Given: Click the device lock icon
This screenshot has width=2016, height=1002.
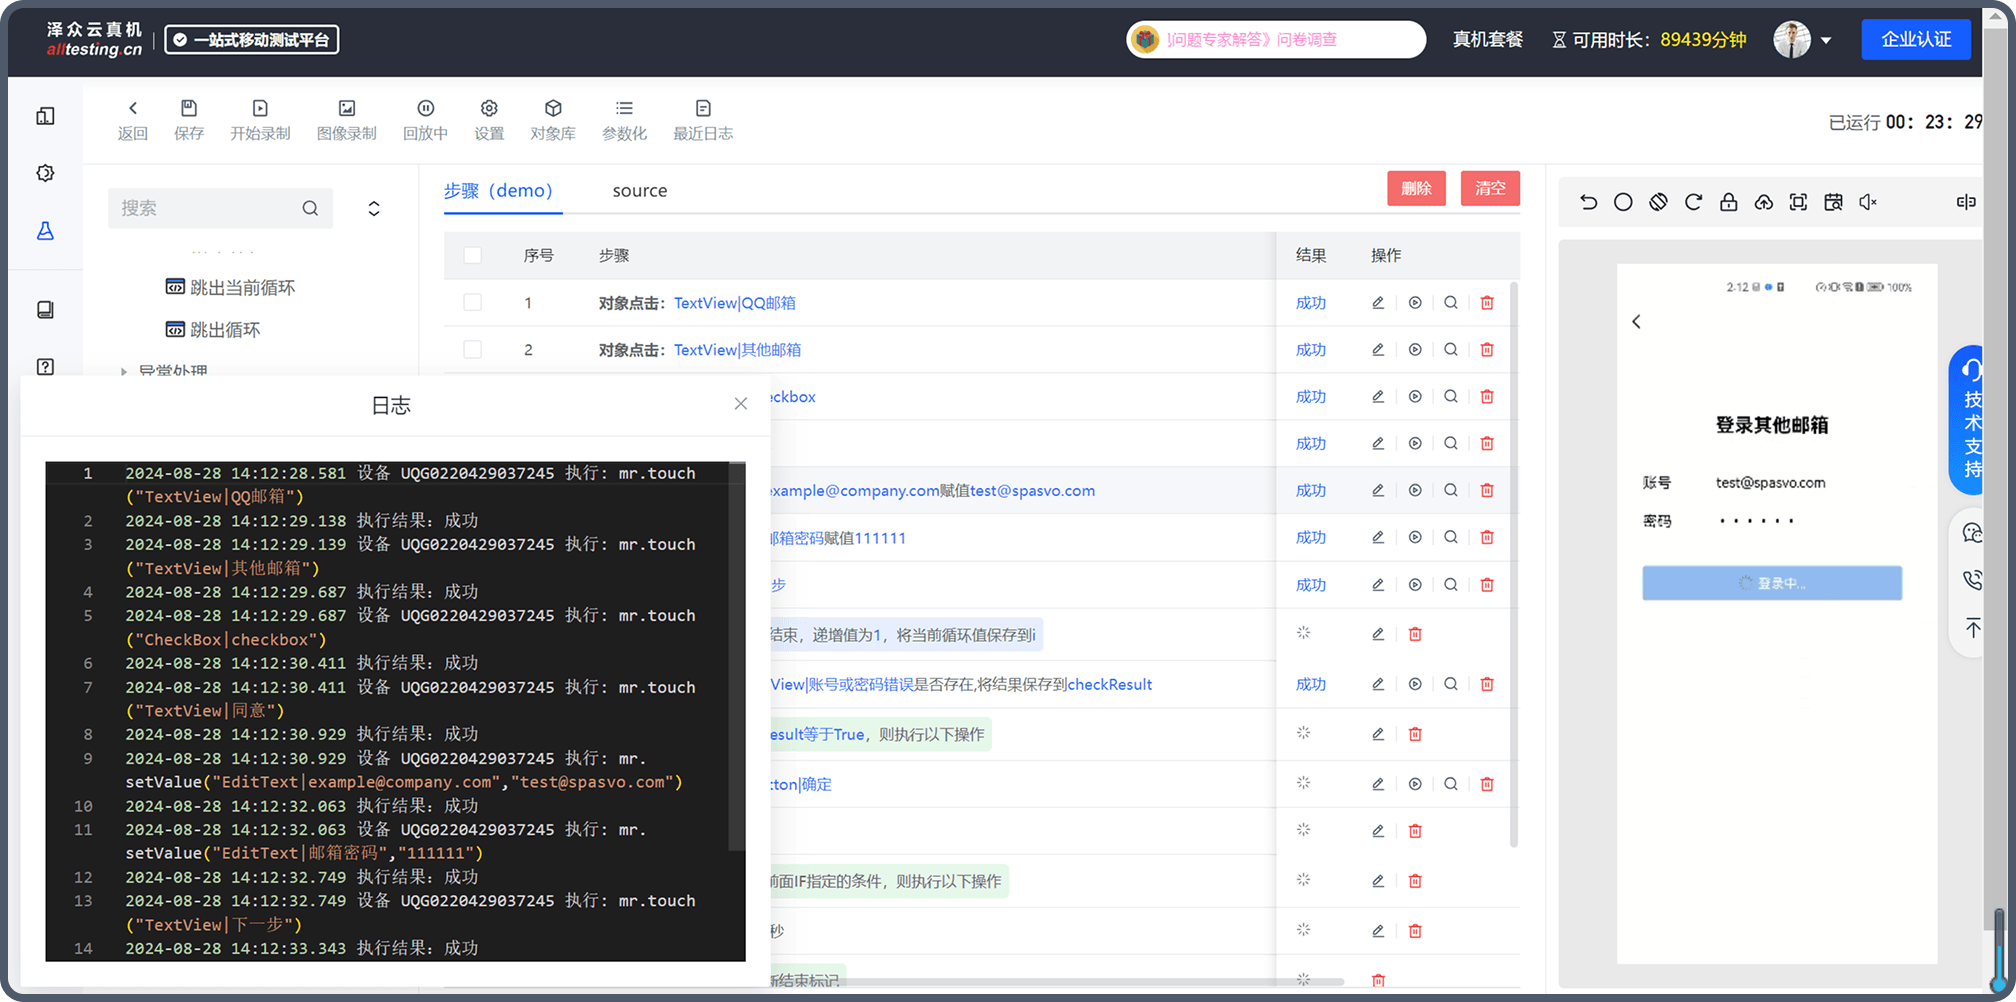Looking at the screenshot, I should 1728,202.
